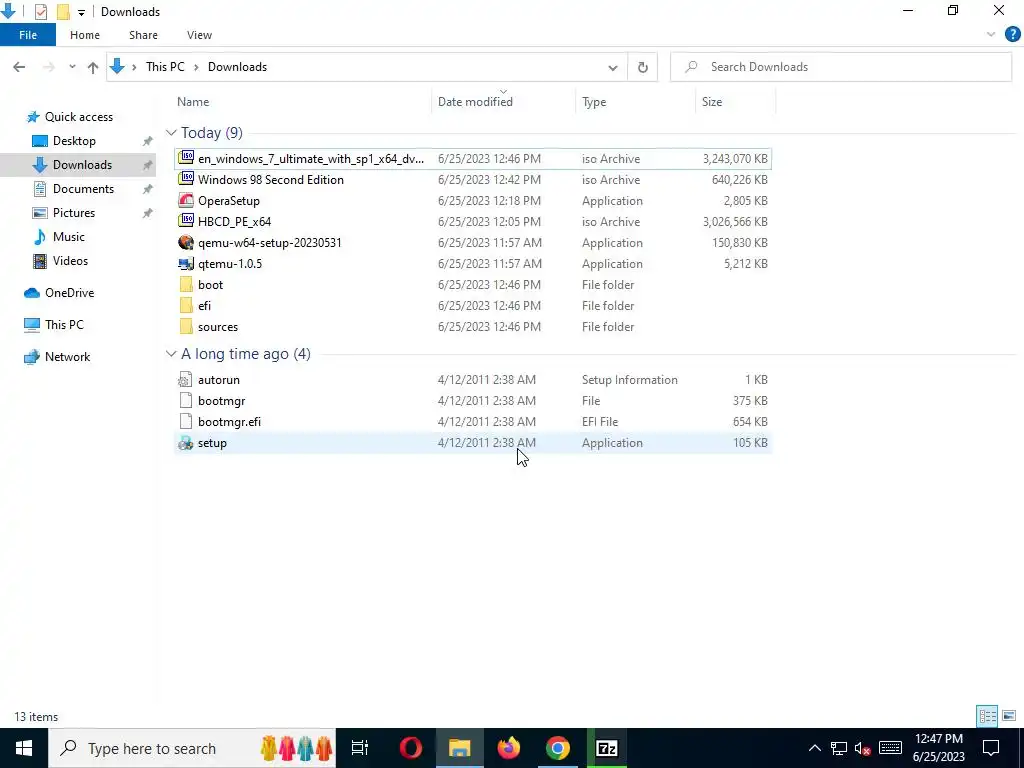
Task: Open Google Chrome from the taskbar
Action: (557, 748)
